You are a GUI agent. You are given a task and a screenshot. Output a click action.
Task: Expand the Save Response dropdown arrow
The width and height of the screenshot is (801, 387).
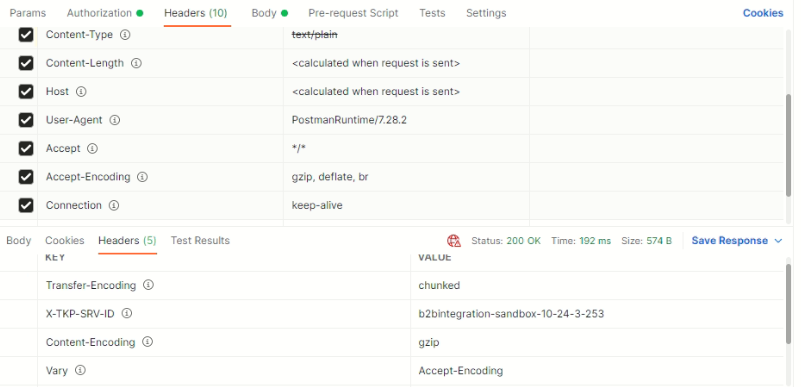[x=779, y=241]
